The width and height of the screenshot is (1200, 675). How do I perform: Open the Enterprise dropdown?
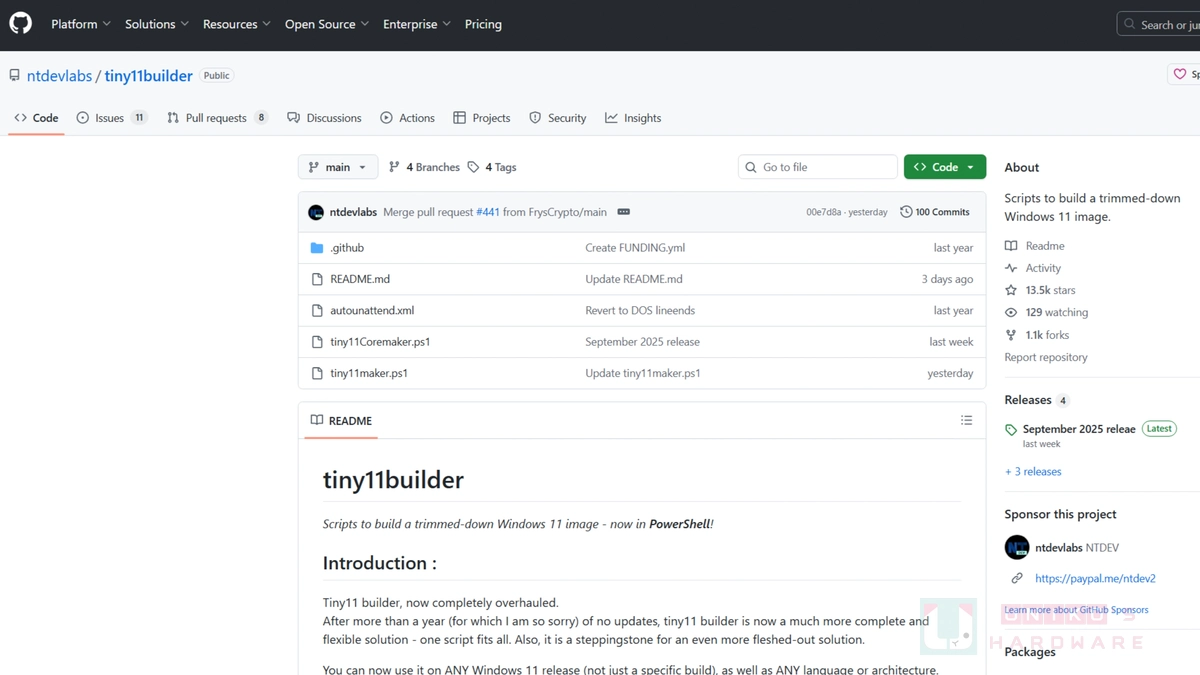coord(417,24)
